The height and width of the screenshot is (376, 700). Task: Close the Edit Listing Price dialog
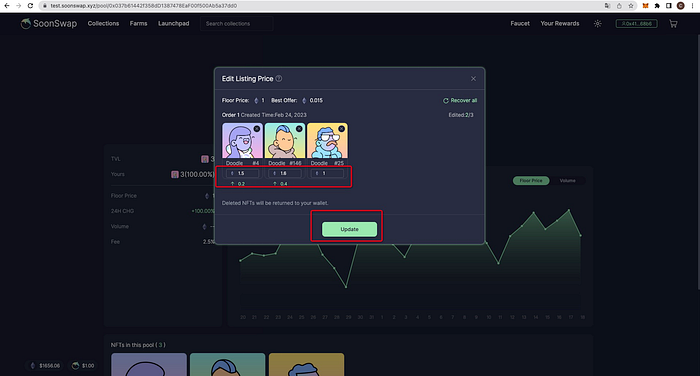473,79
